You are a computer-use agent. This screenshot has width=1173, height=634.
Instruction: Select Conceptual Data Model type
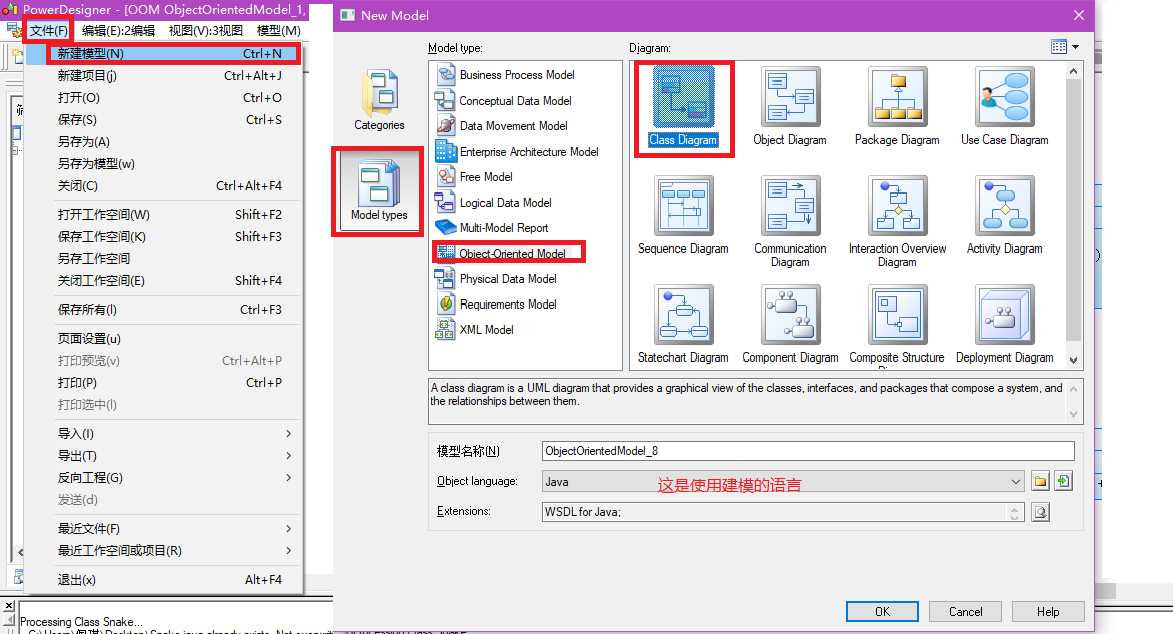pyautogui.click(x=504, y=100)
